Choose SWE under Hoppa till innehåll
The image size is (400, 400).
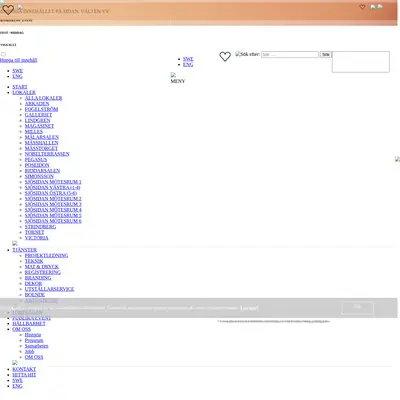pyautogui.click(x=18, y=71)
